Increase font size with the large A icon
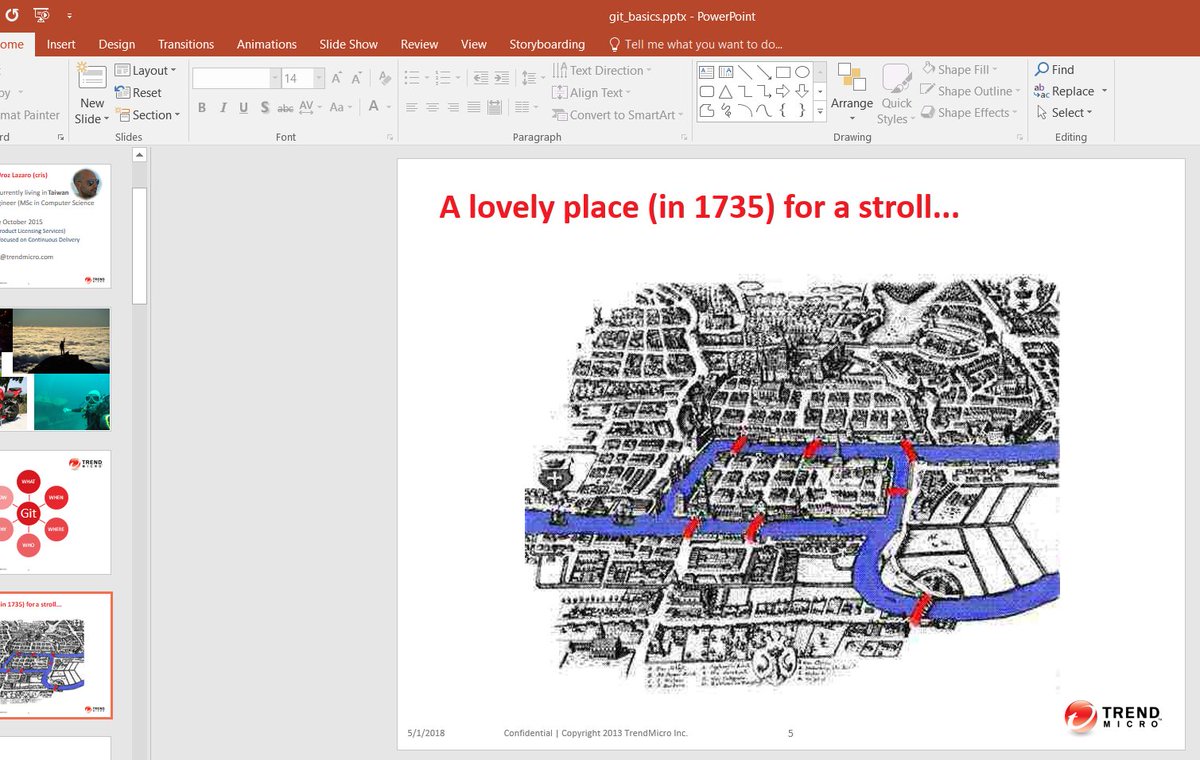Image resolution: width=1200 pixels, height=760 pixels. click(338, 78)
